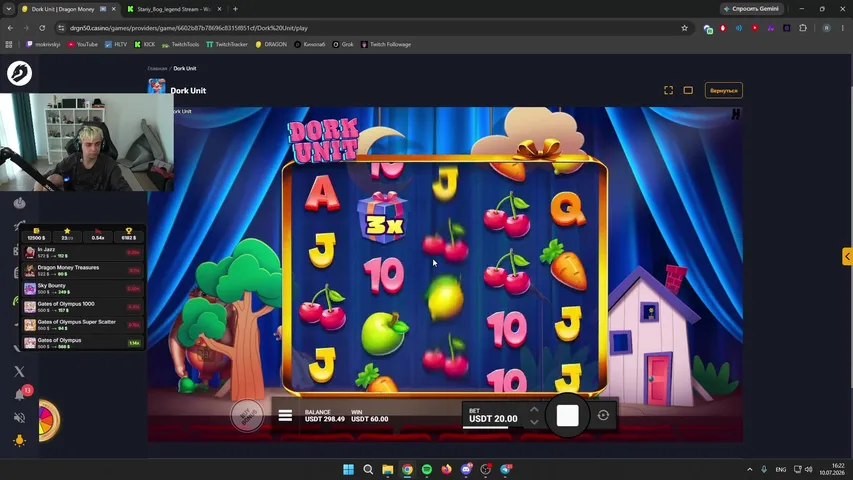Open the TwitchTracker bookmark
Image resolution: width=853 pixels, height=480 pixels.
[x=227, y=45]
